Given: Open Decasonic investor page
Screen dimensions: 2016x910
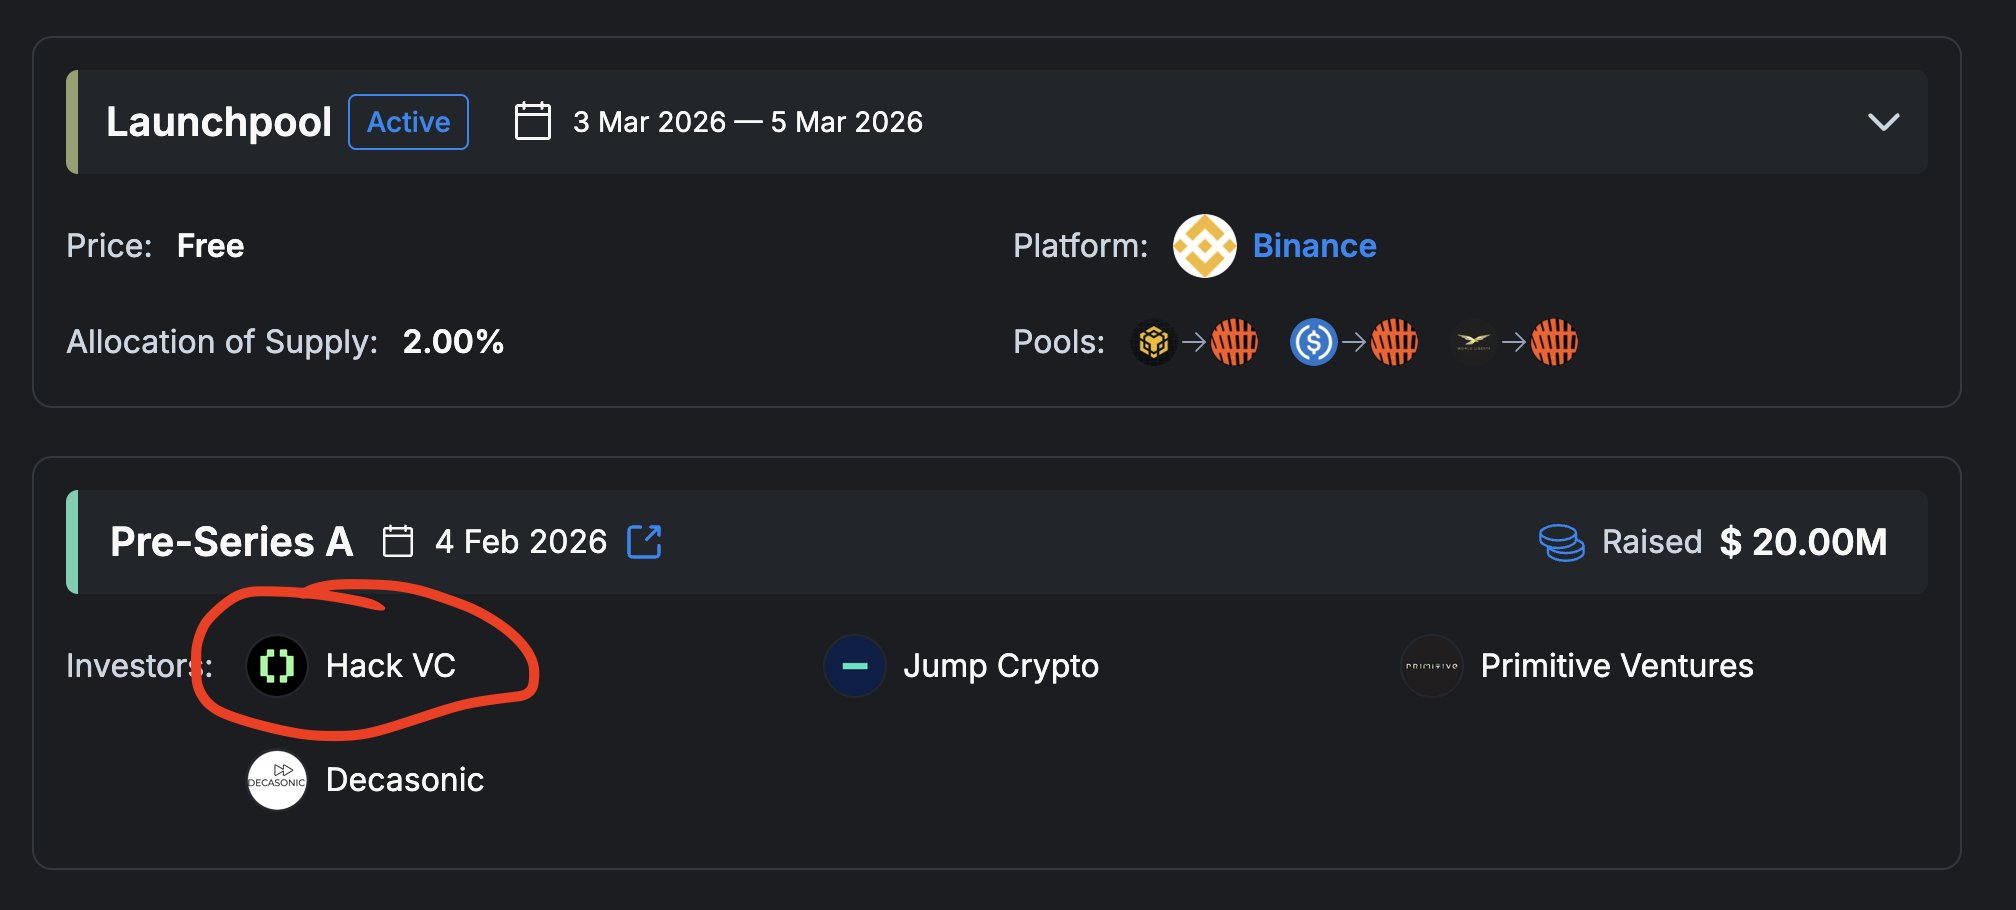Looking at the screenshot, I should click(x=404, y=780).
